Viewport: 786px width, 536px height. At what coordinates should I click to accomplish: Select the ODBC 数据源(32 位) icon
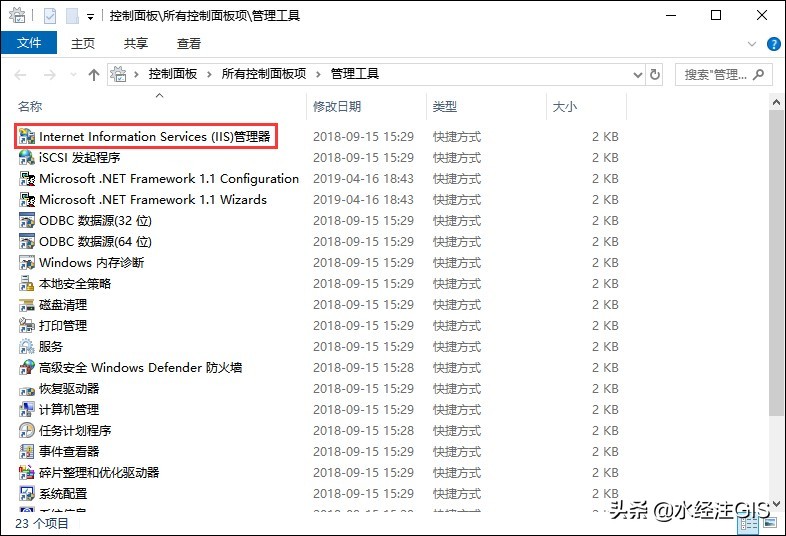(x=27, y=221)
